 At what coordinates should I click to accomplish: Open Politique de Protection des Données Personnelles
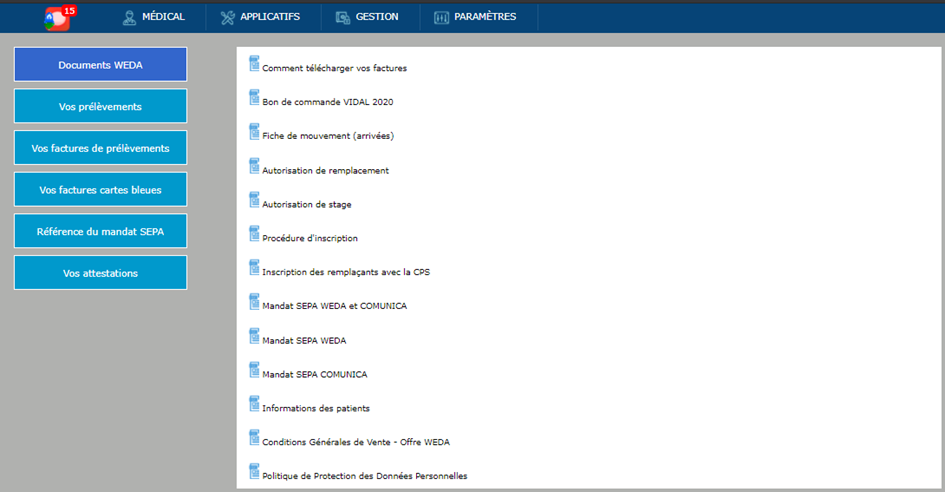364,476
